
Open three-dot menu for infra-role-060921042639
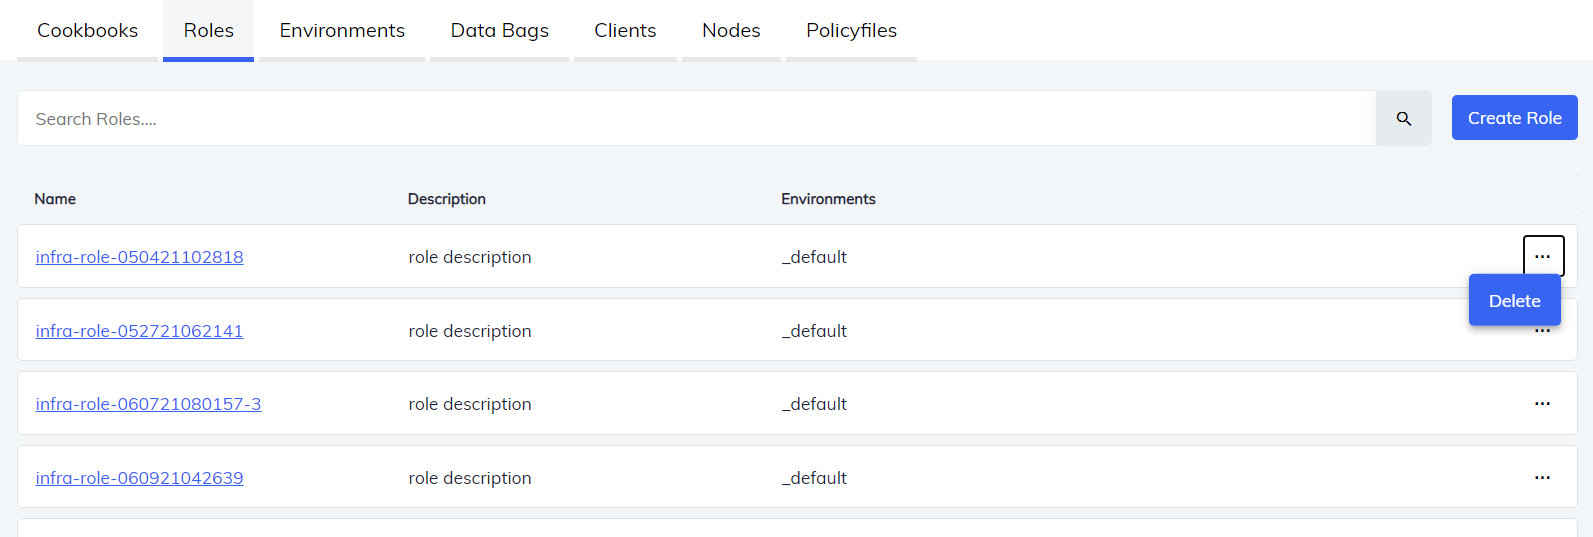coord(1542,478)
